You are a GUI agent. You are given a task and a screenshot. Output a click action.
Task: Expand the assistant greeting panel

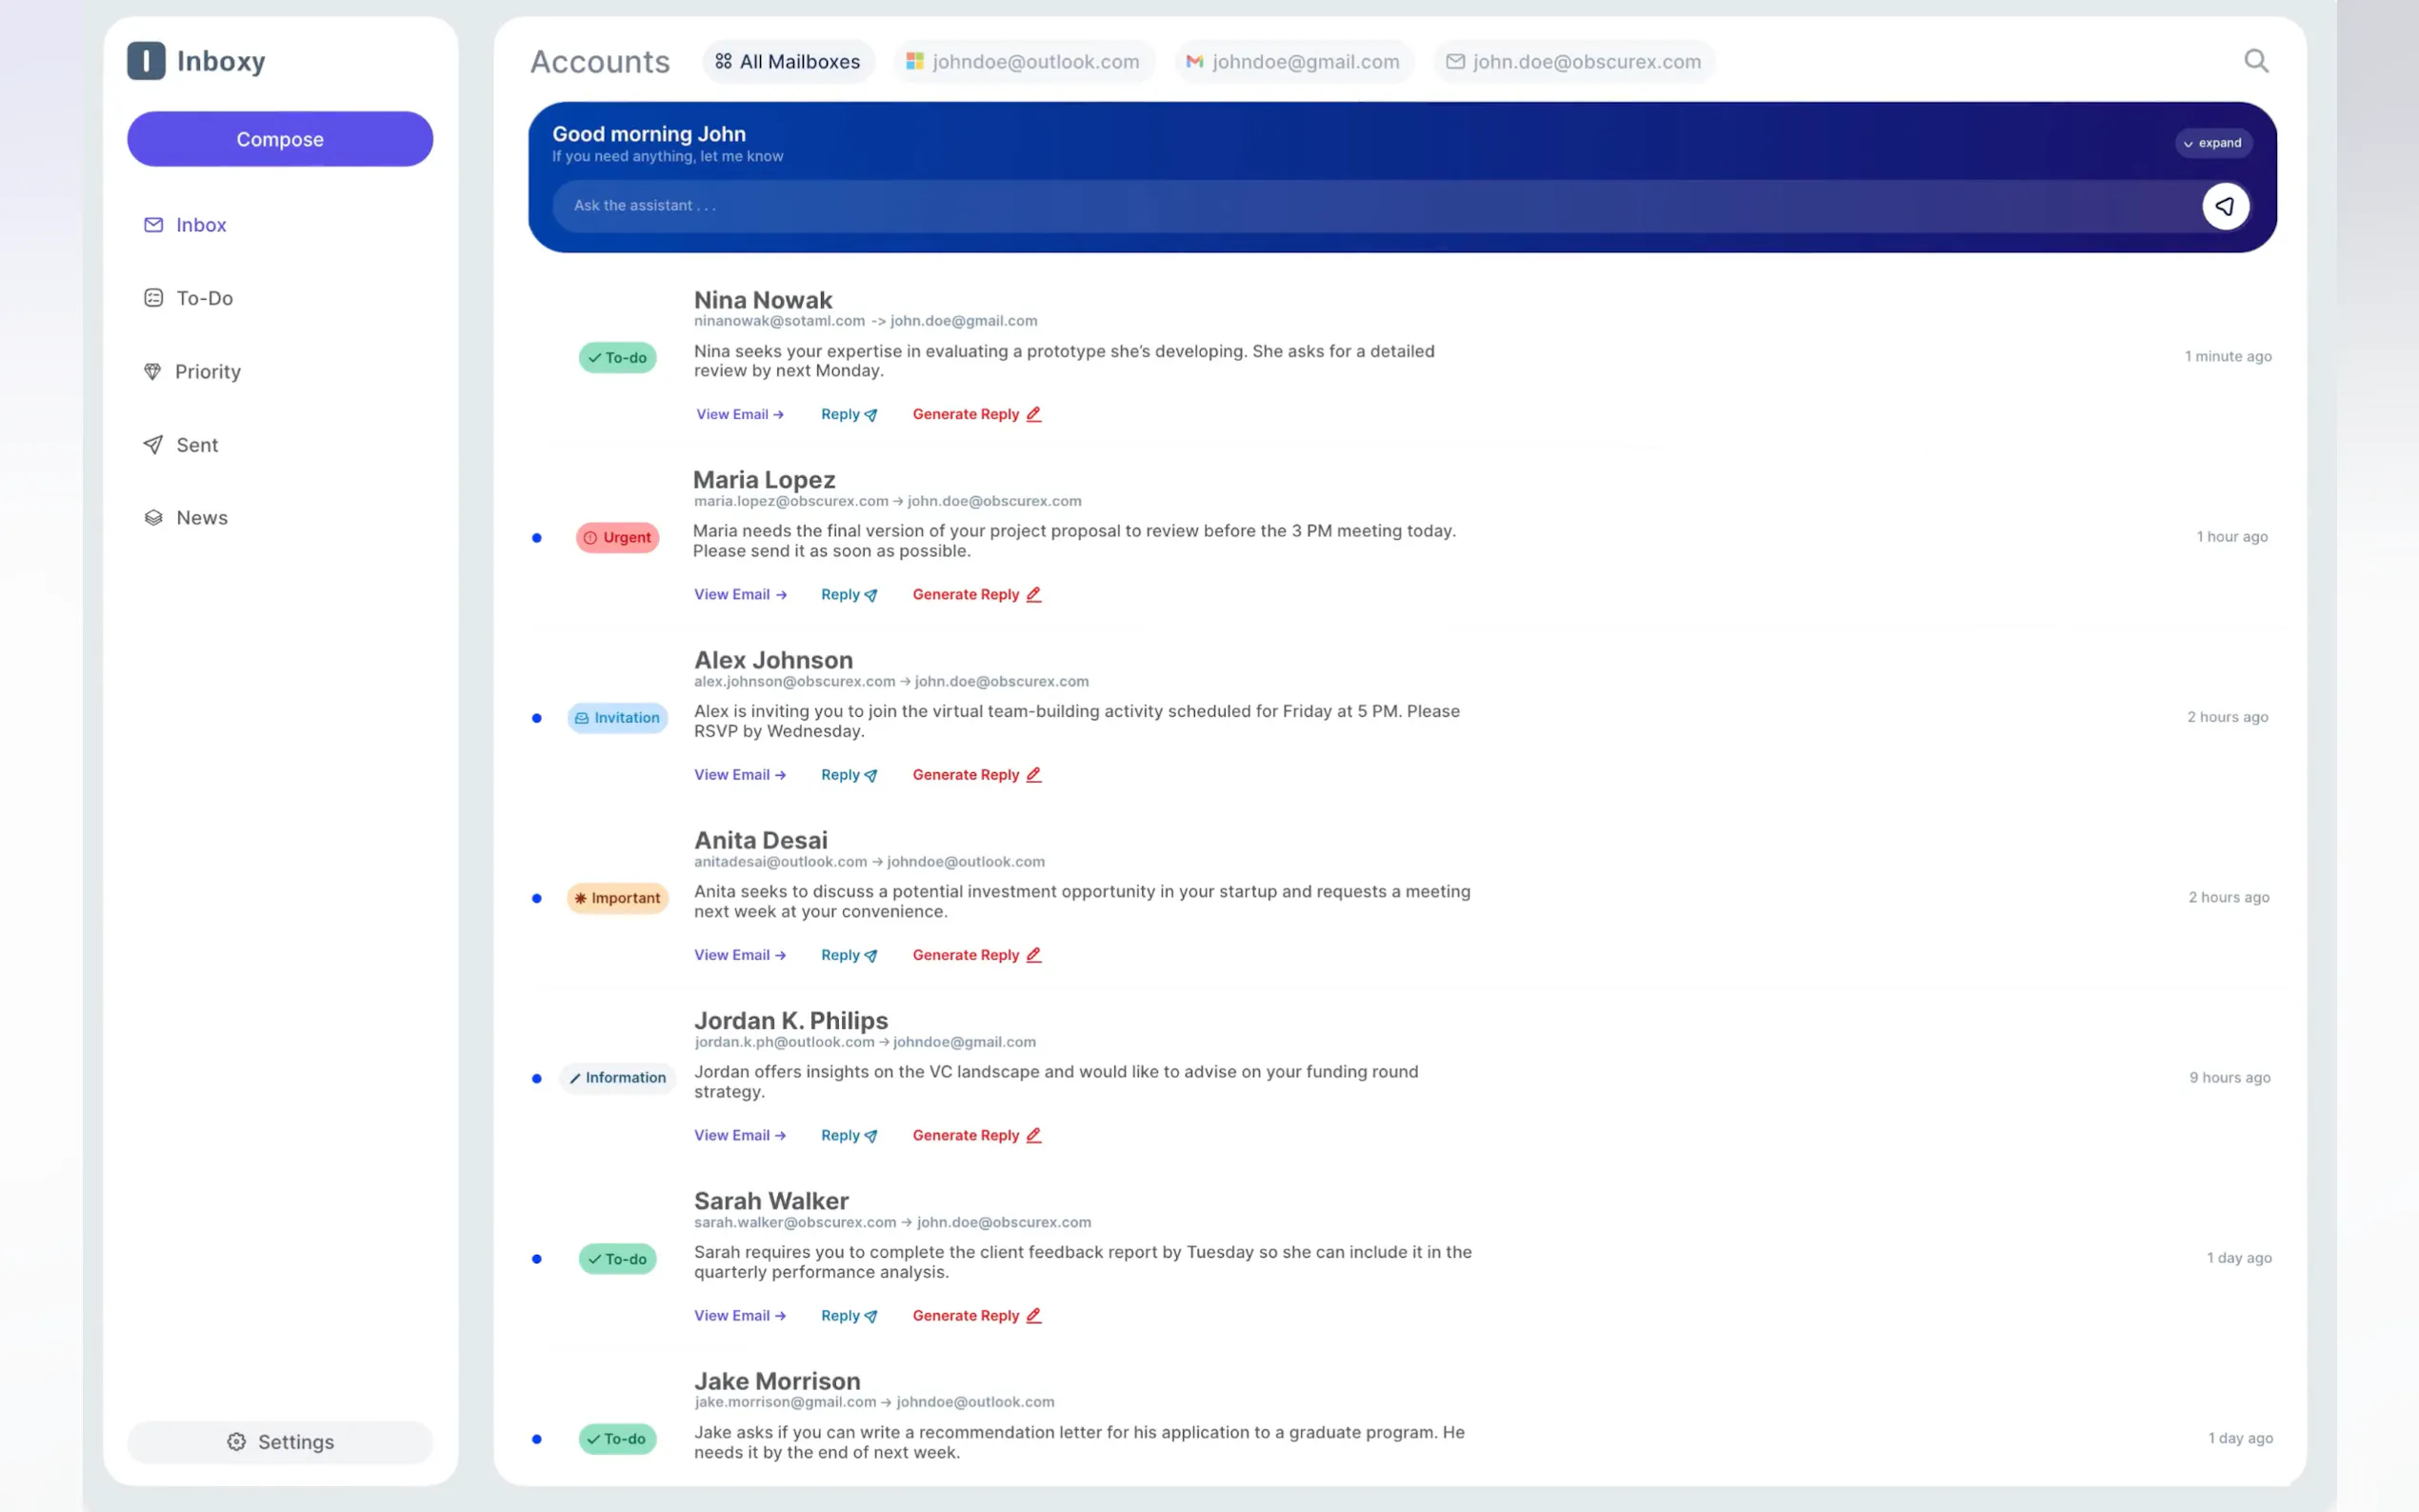(x=2212, y=143)
